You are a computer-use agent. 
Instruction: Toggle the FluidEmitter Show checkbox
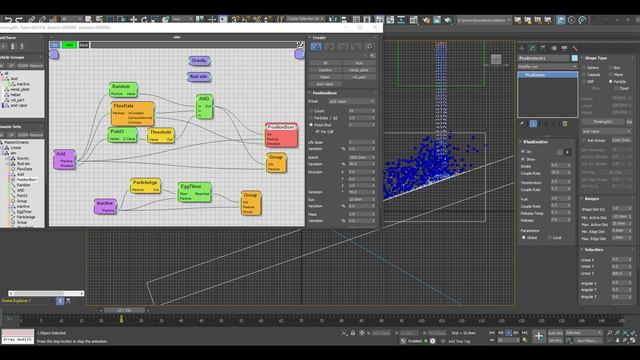coord(523,159)
